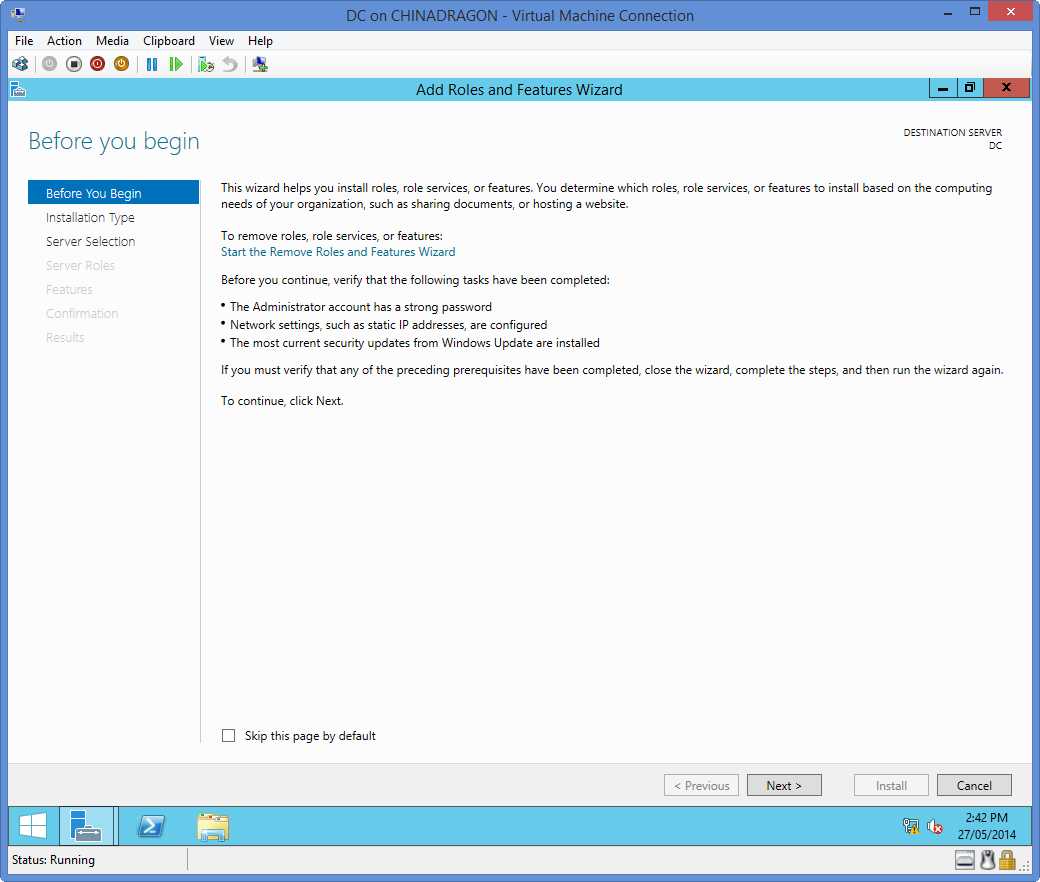
Task: Click the Server Roles step label
Action: [x=80, y=265]
